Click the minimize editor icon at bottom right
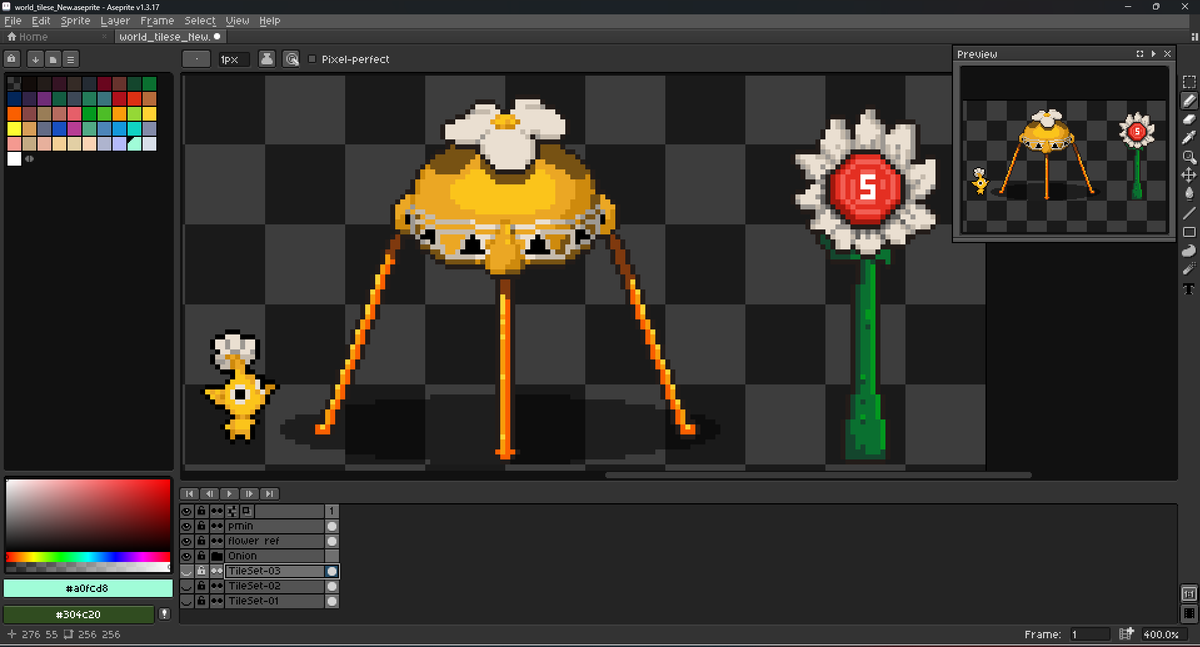This screenshot has width=1200, height=647. pyautogui.click(x=1189, y=594)
